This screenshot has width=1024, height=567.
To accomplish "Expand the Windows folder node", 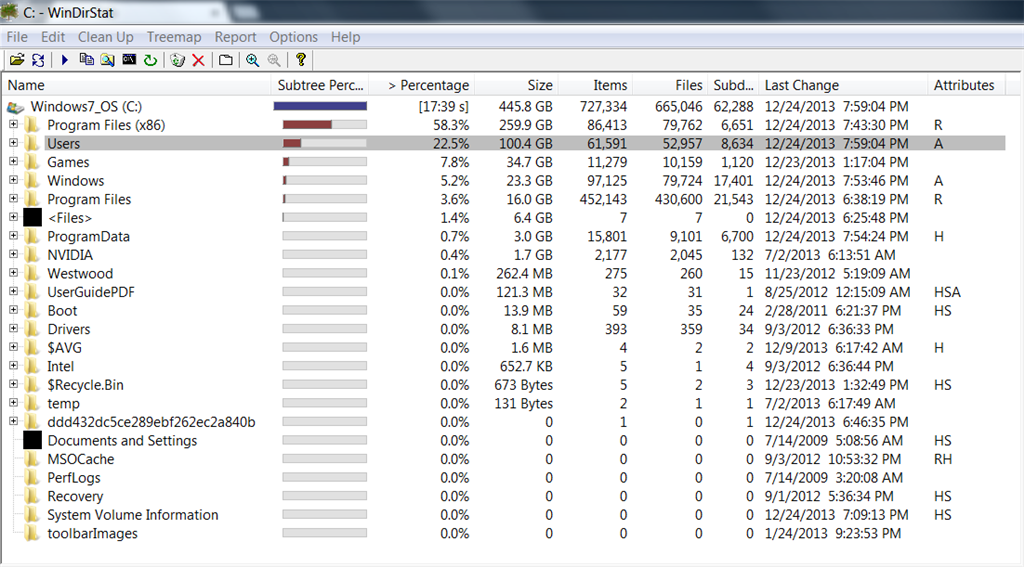I will [14, 180].
